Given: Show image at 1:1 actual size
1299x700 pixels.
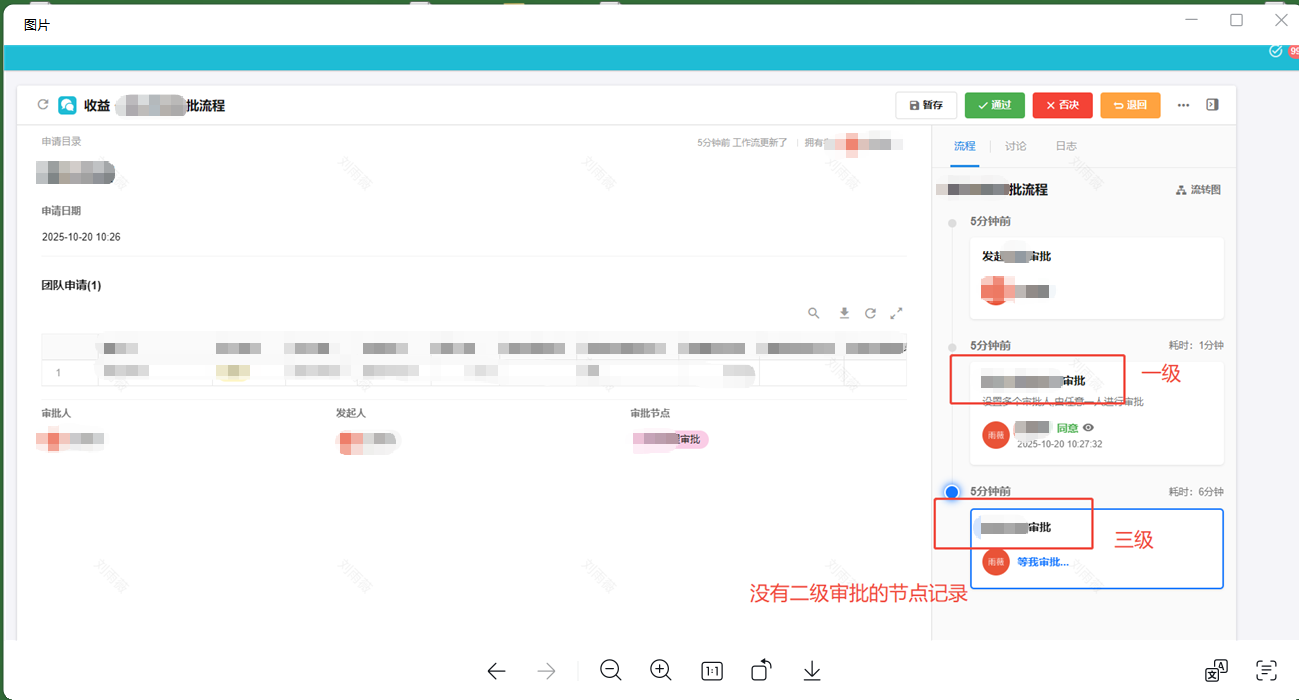Looking at the screenshot, I should (712, 672).
